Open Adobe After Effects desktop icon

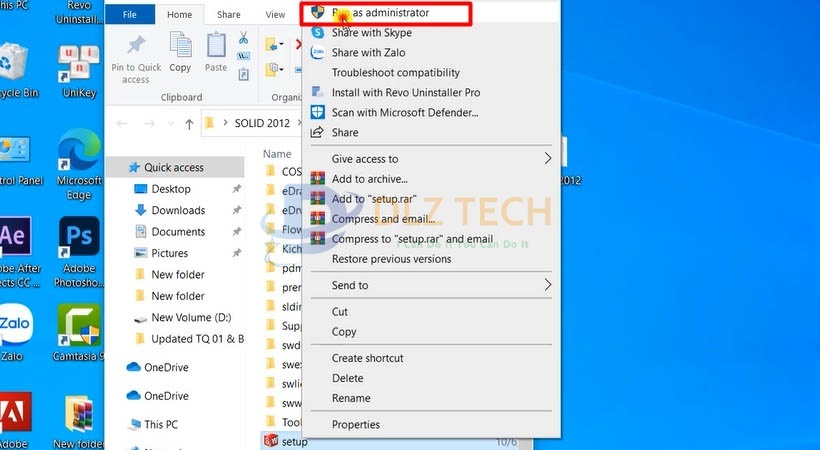[x=19, y=253]
